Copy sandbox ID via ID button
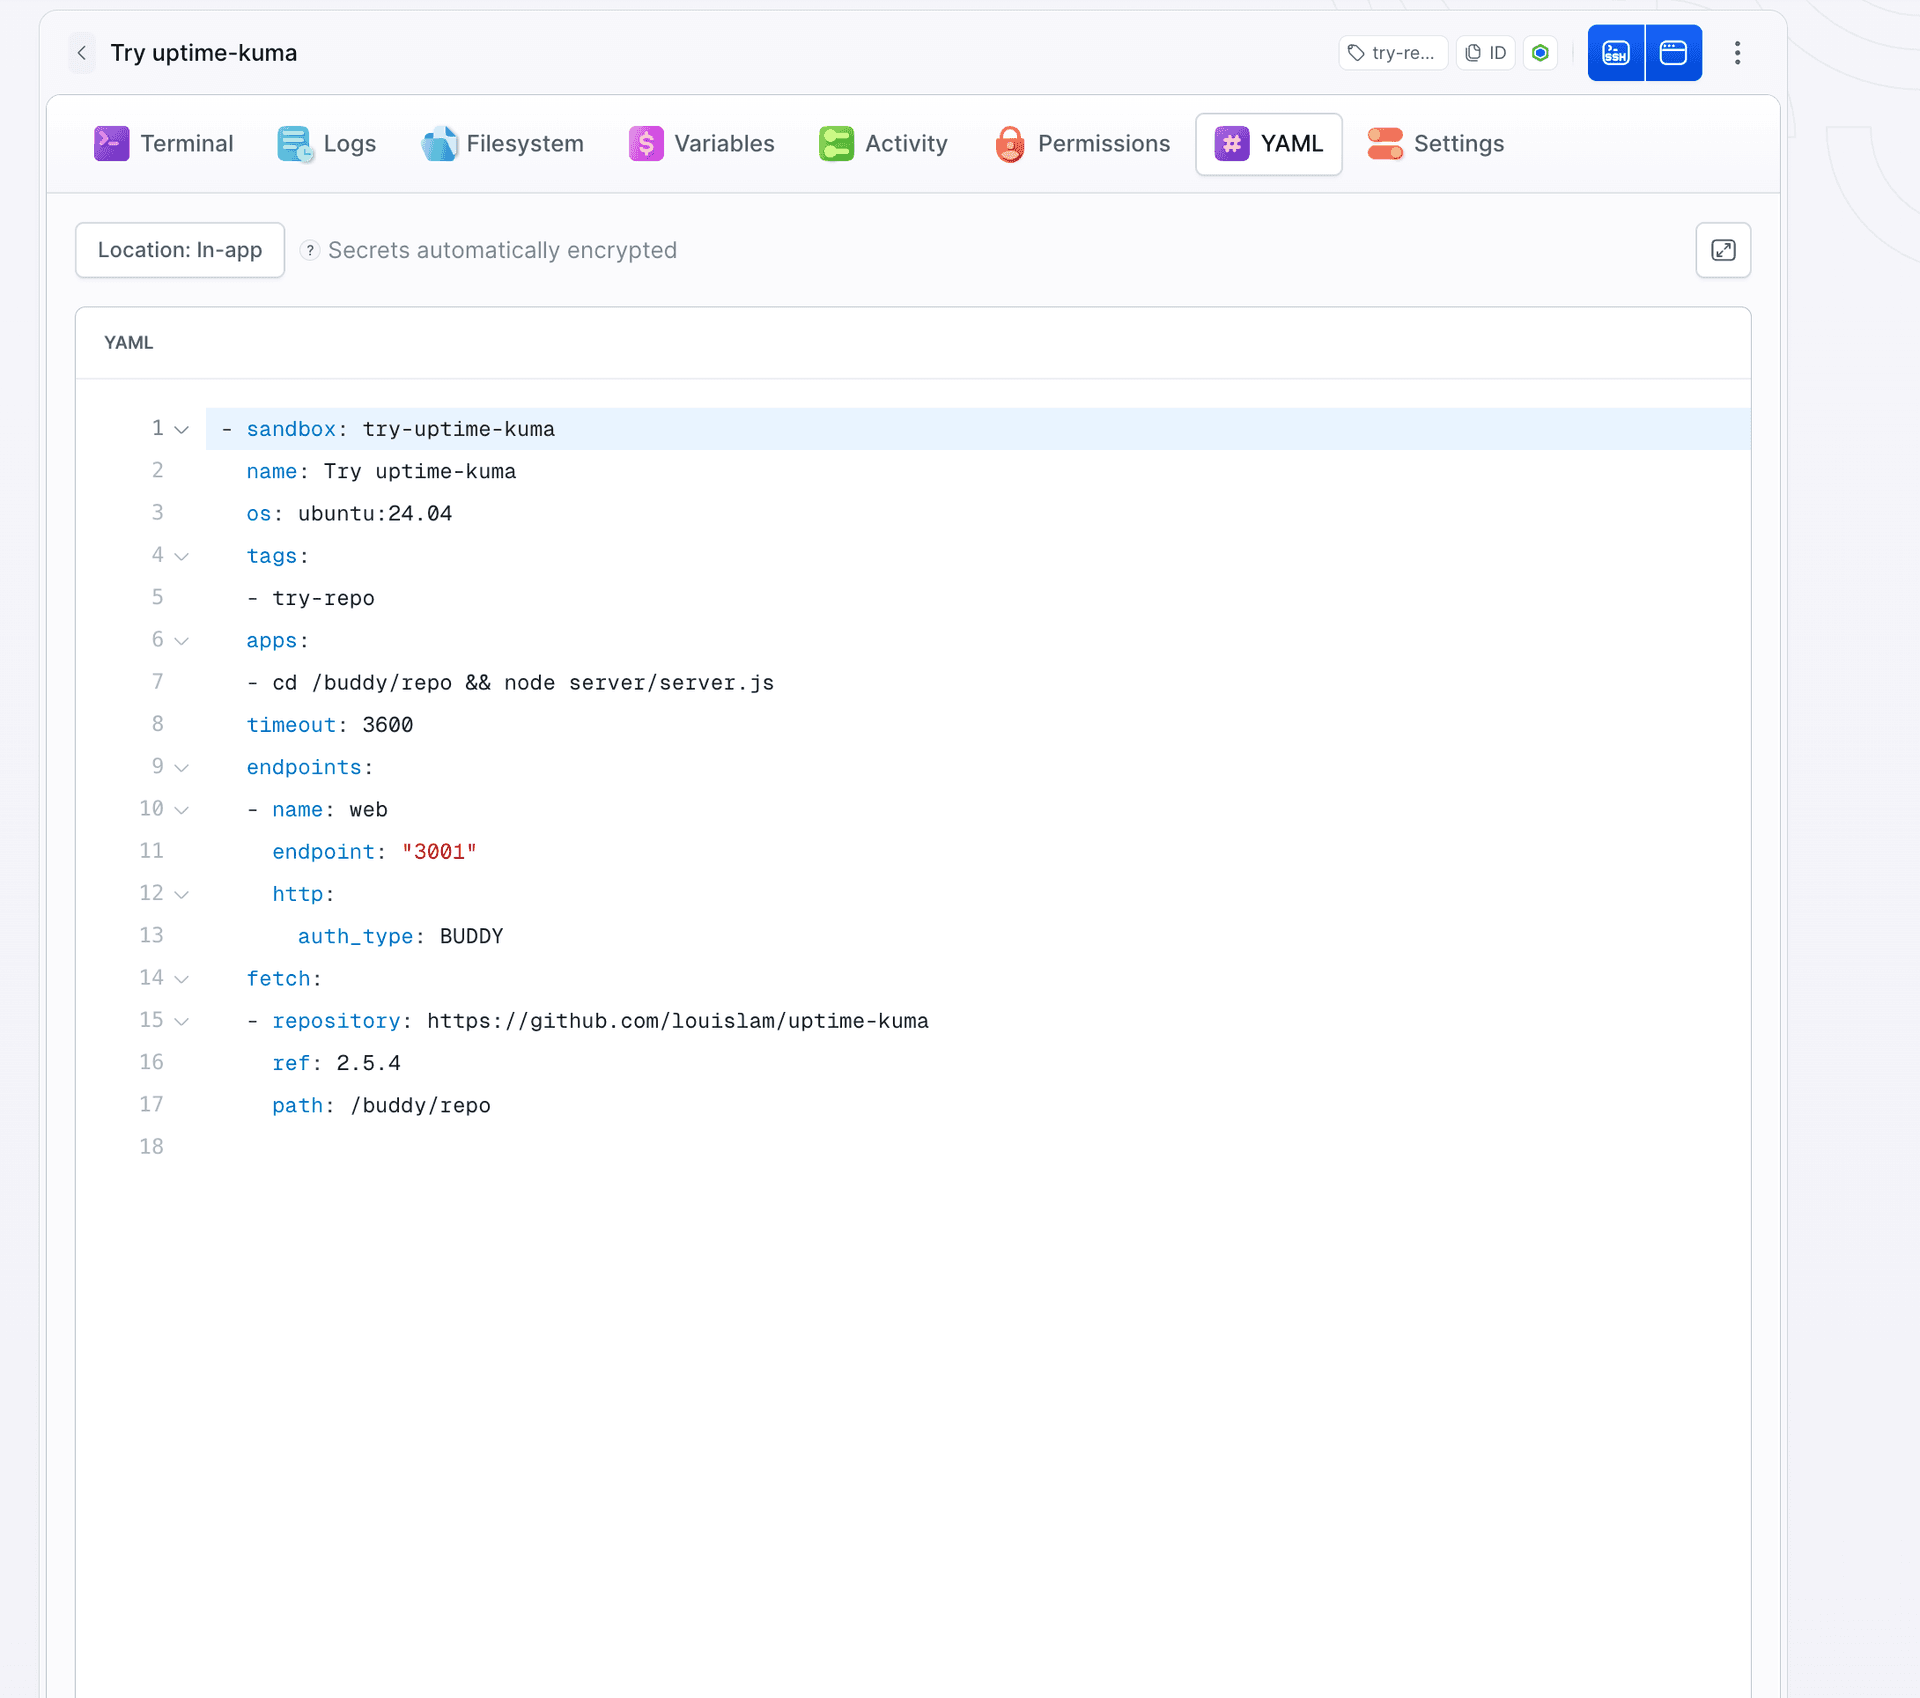1920x1698 pixels. (1485, 53)
